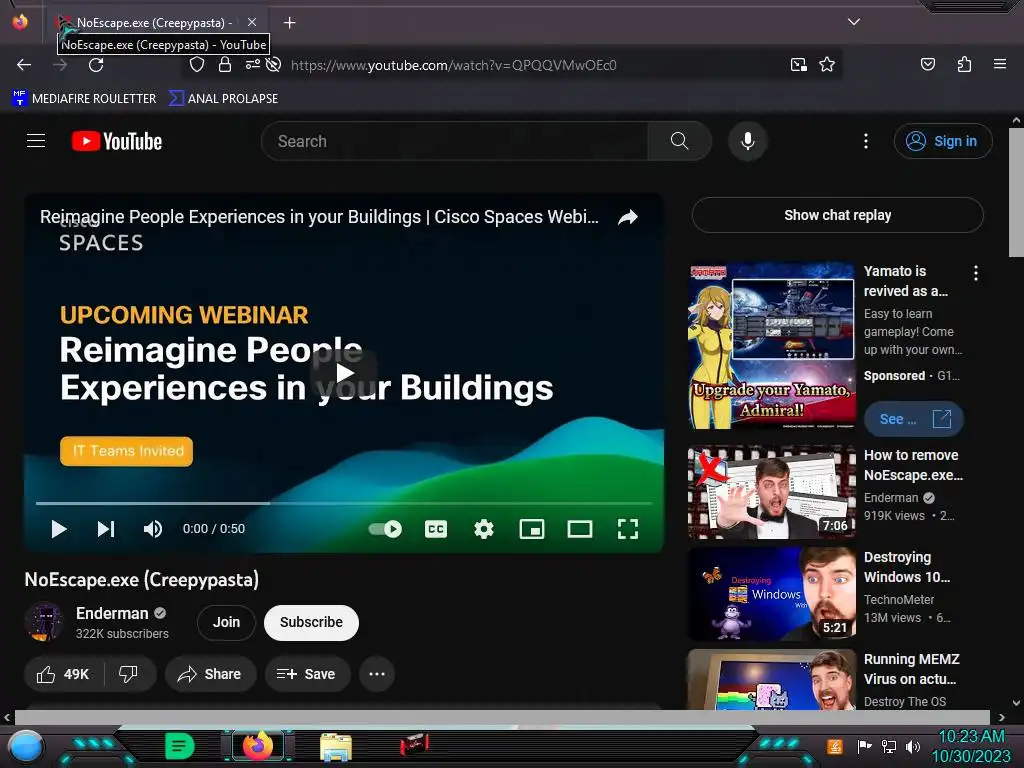Open the Enderman channel avatar

coord(43,622)
